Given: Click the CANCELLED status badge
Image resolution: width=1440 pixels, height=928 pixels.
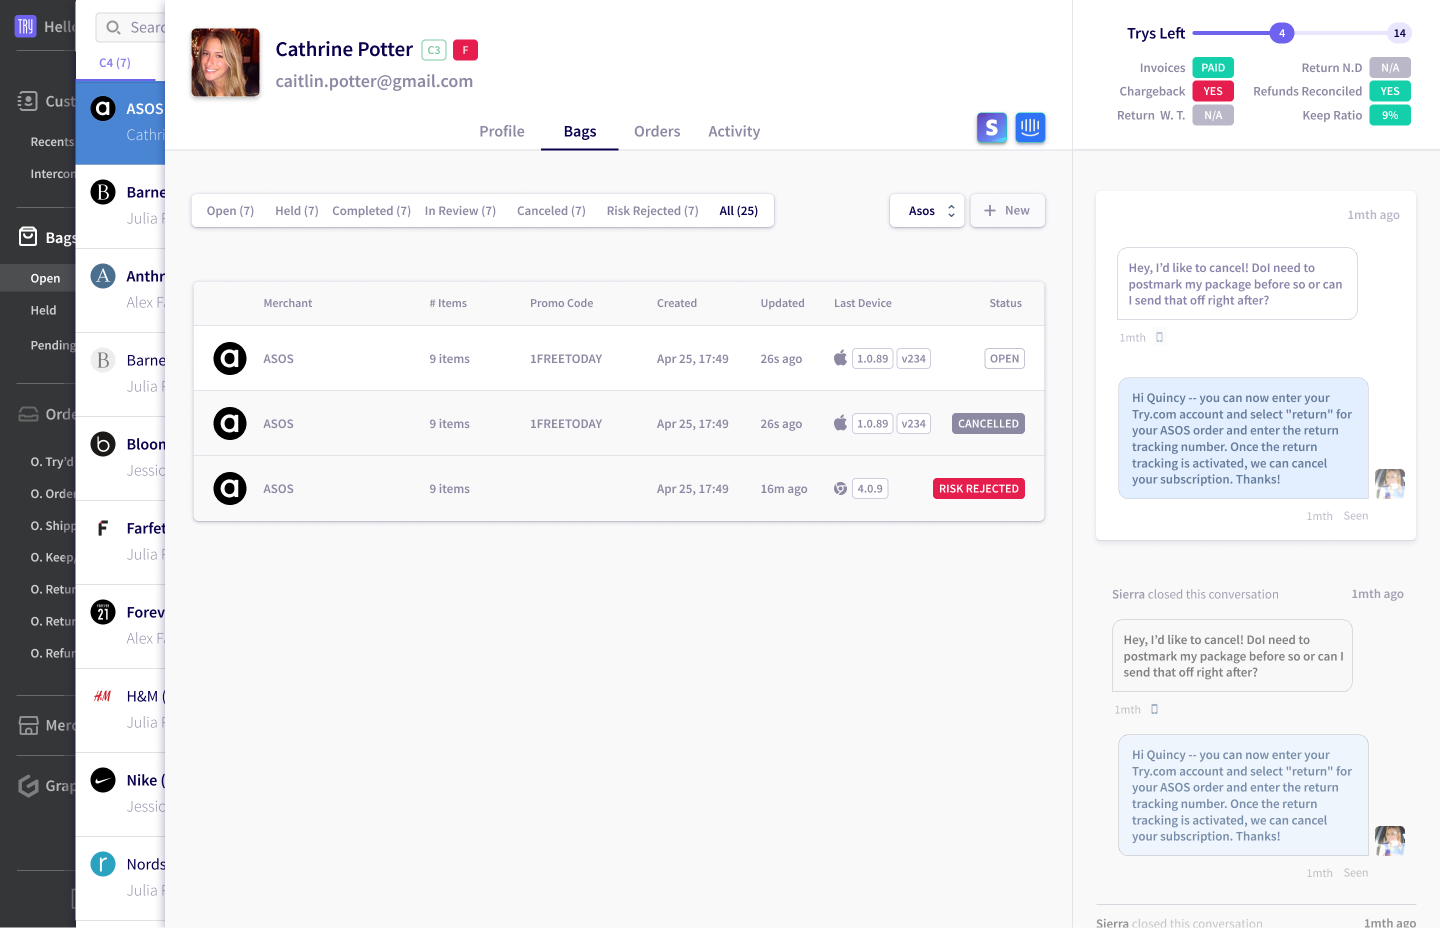Looking at the screenshot, I should (988, 424).
